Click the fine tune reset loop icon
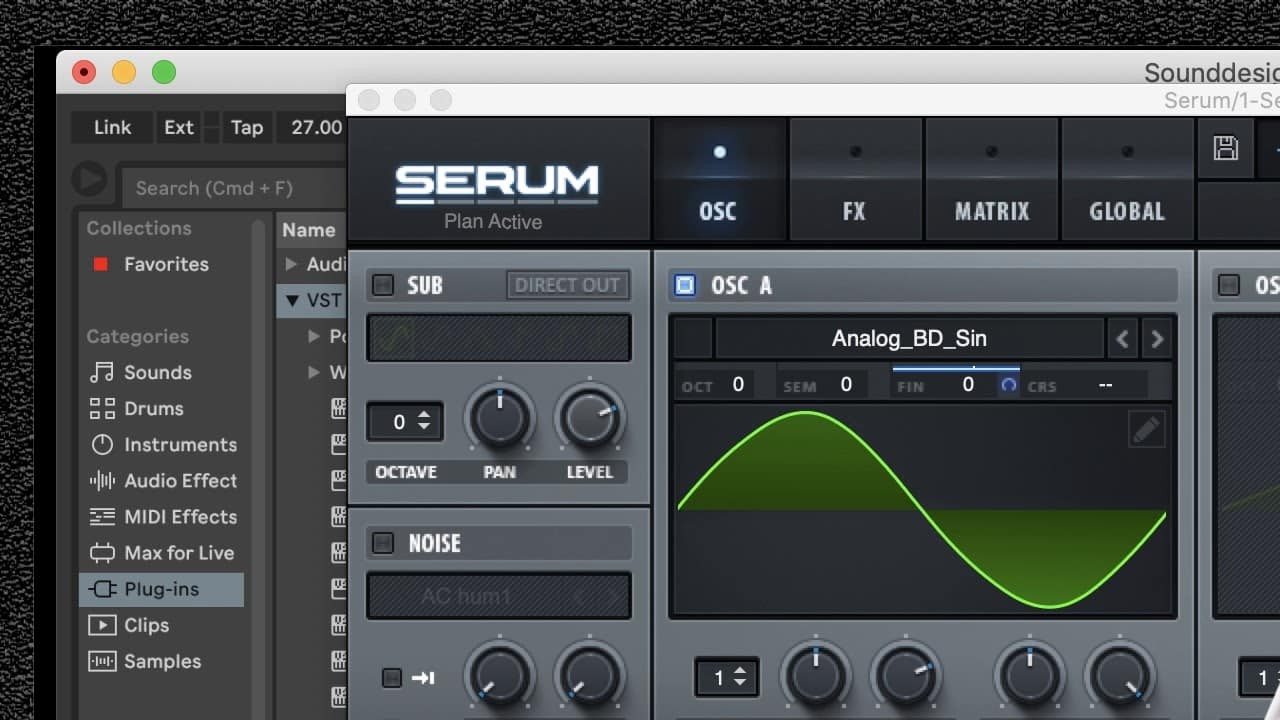1280x720 pixels. [x=1009, y=384]
